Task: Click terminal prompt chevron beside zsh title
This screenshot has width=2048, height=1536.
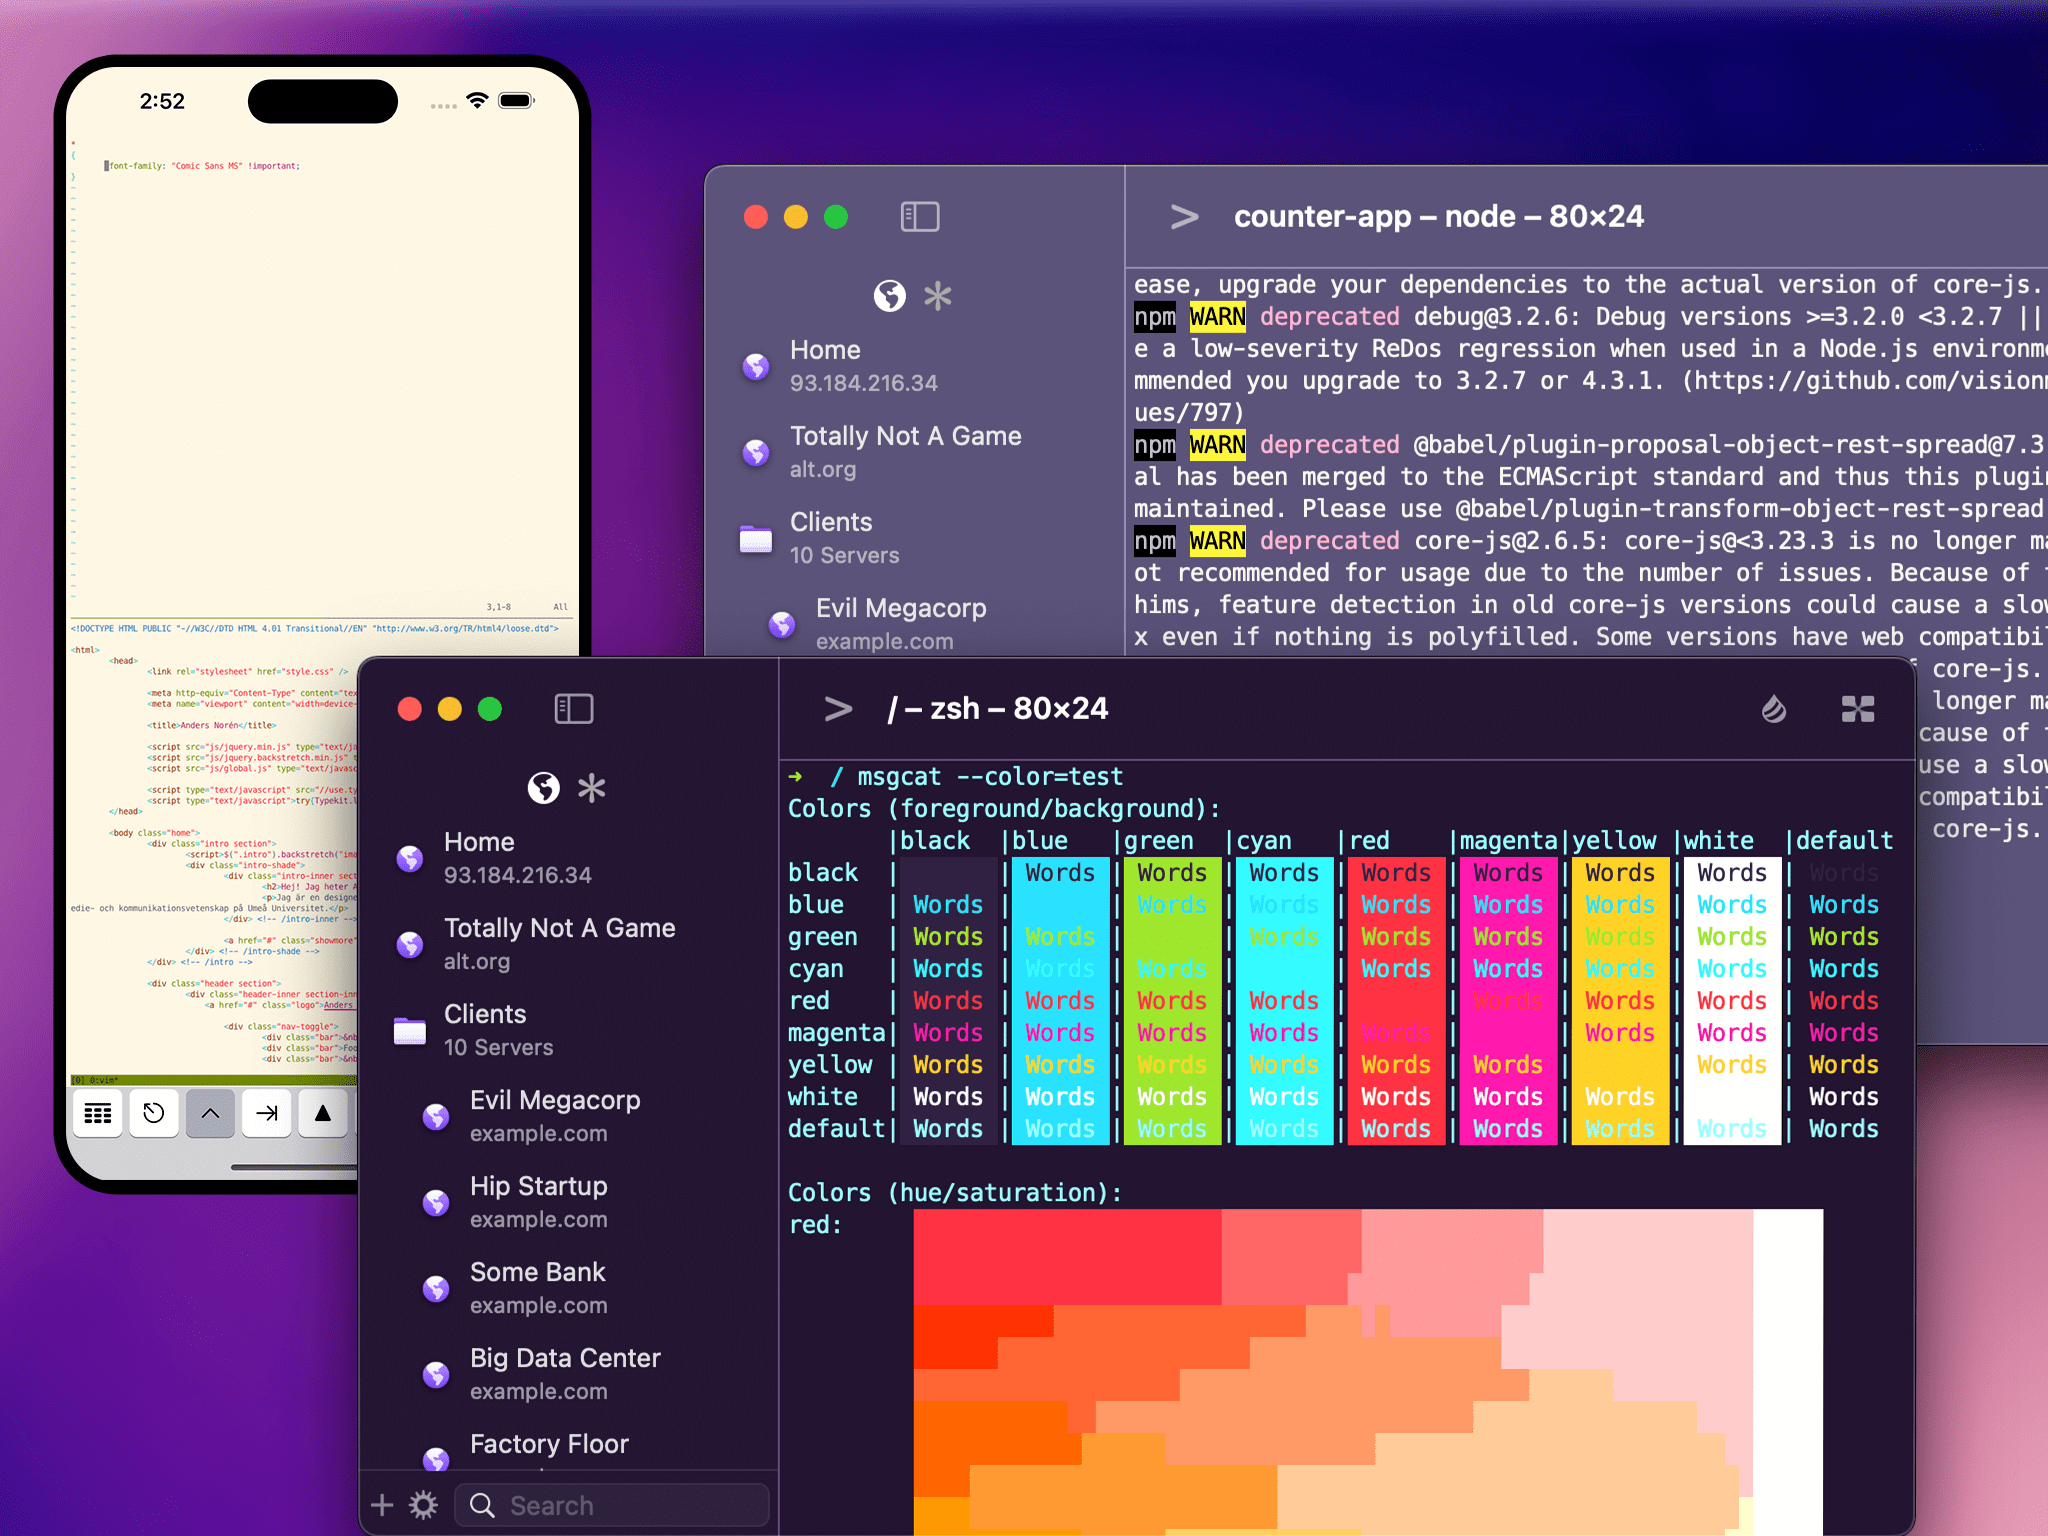Action: (838, 709)
